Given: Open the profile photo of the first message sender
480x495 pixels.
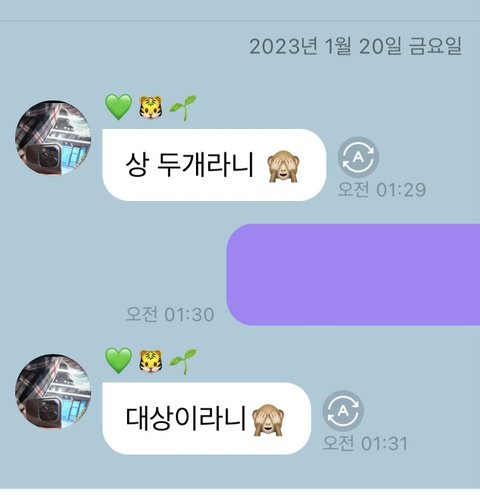Looking at the screenshot, I should [53, 138].
